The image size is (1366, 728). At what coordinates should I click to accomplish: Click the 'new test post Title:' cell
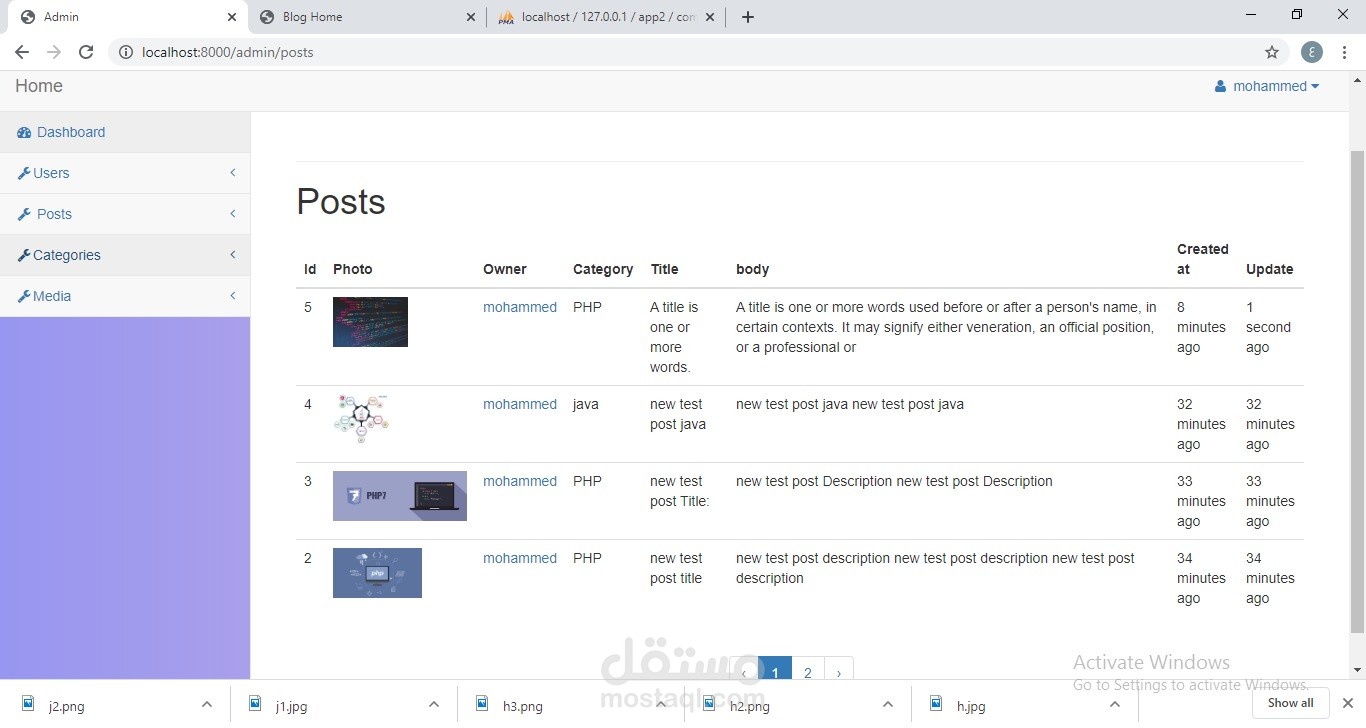coord(679,491)
